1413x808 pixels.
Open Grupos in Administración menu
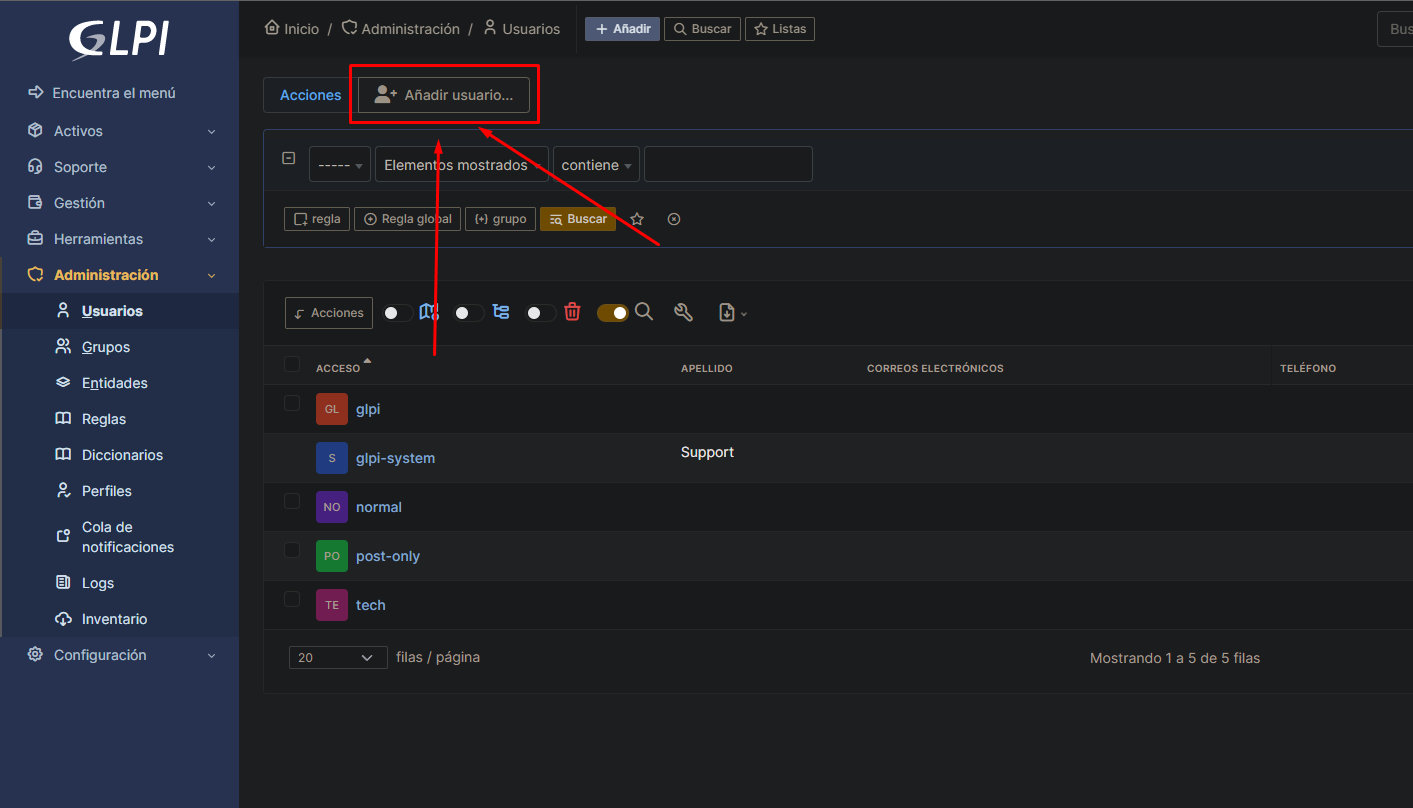point(106,347)
